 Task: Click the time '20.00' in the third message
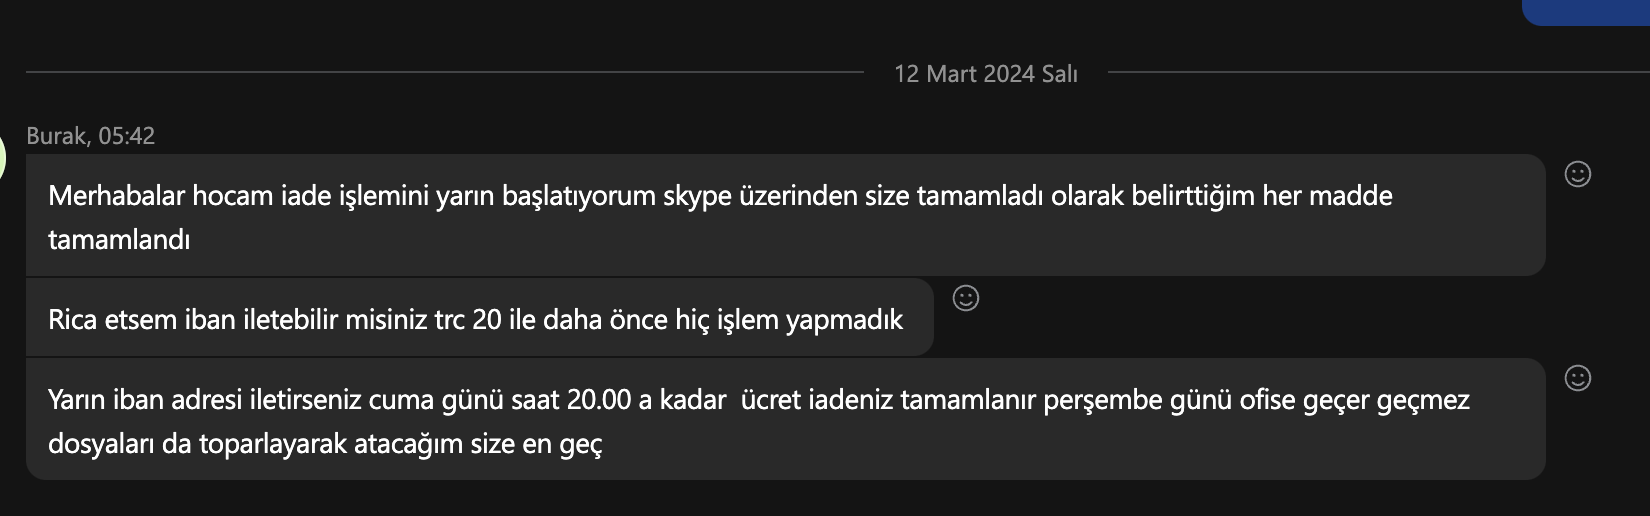click(x=599, y=400)
